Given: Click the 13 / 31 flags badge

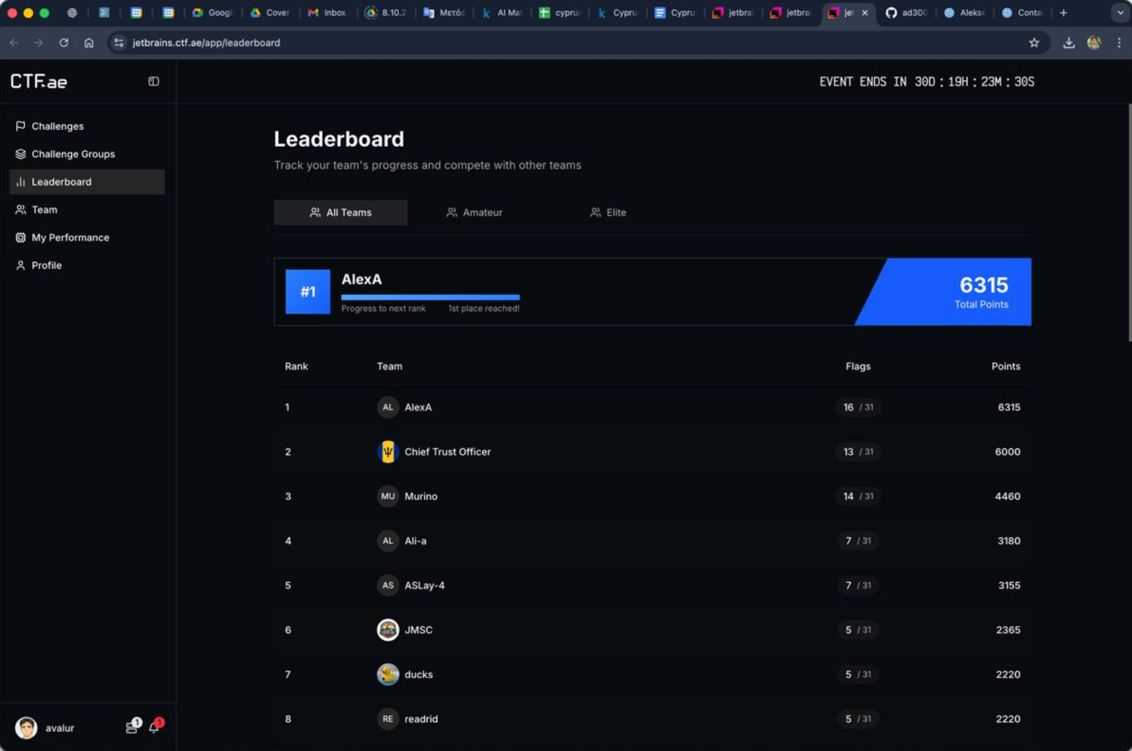Looking at the screenshot, I should 858,452.
